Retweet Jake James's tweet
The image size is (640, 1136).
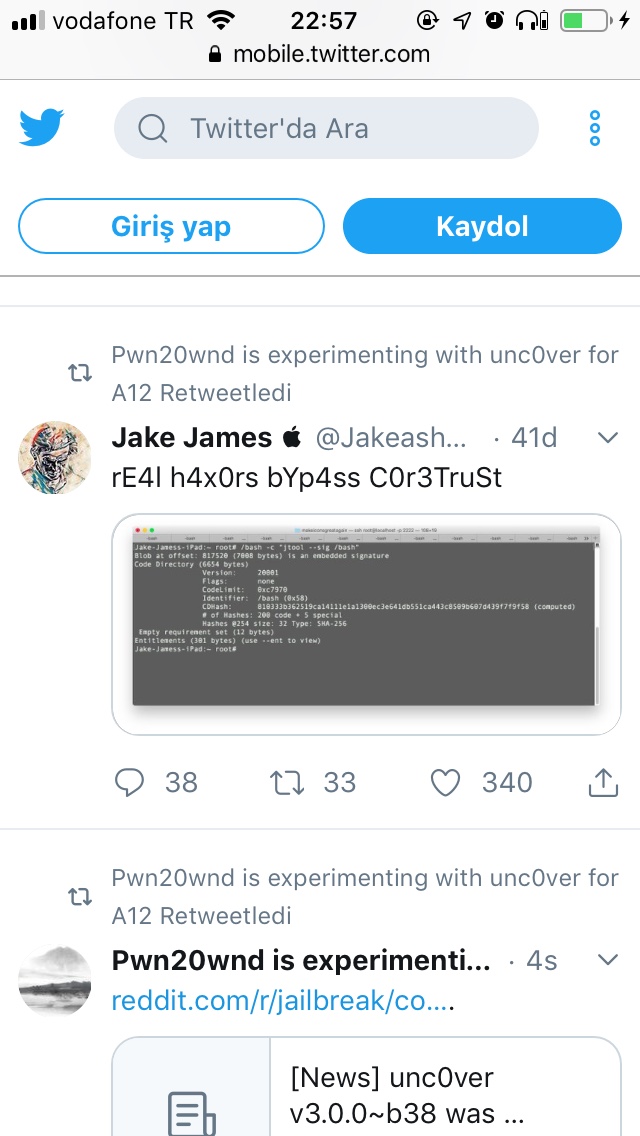(288, 782)
